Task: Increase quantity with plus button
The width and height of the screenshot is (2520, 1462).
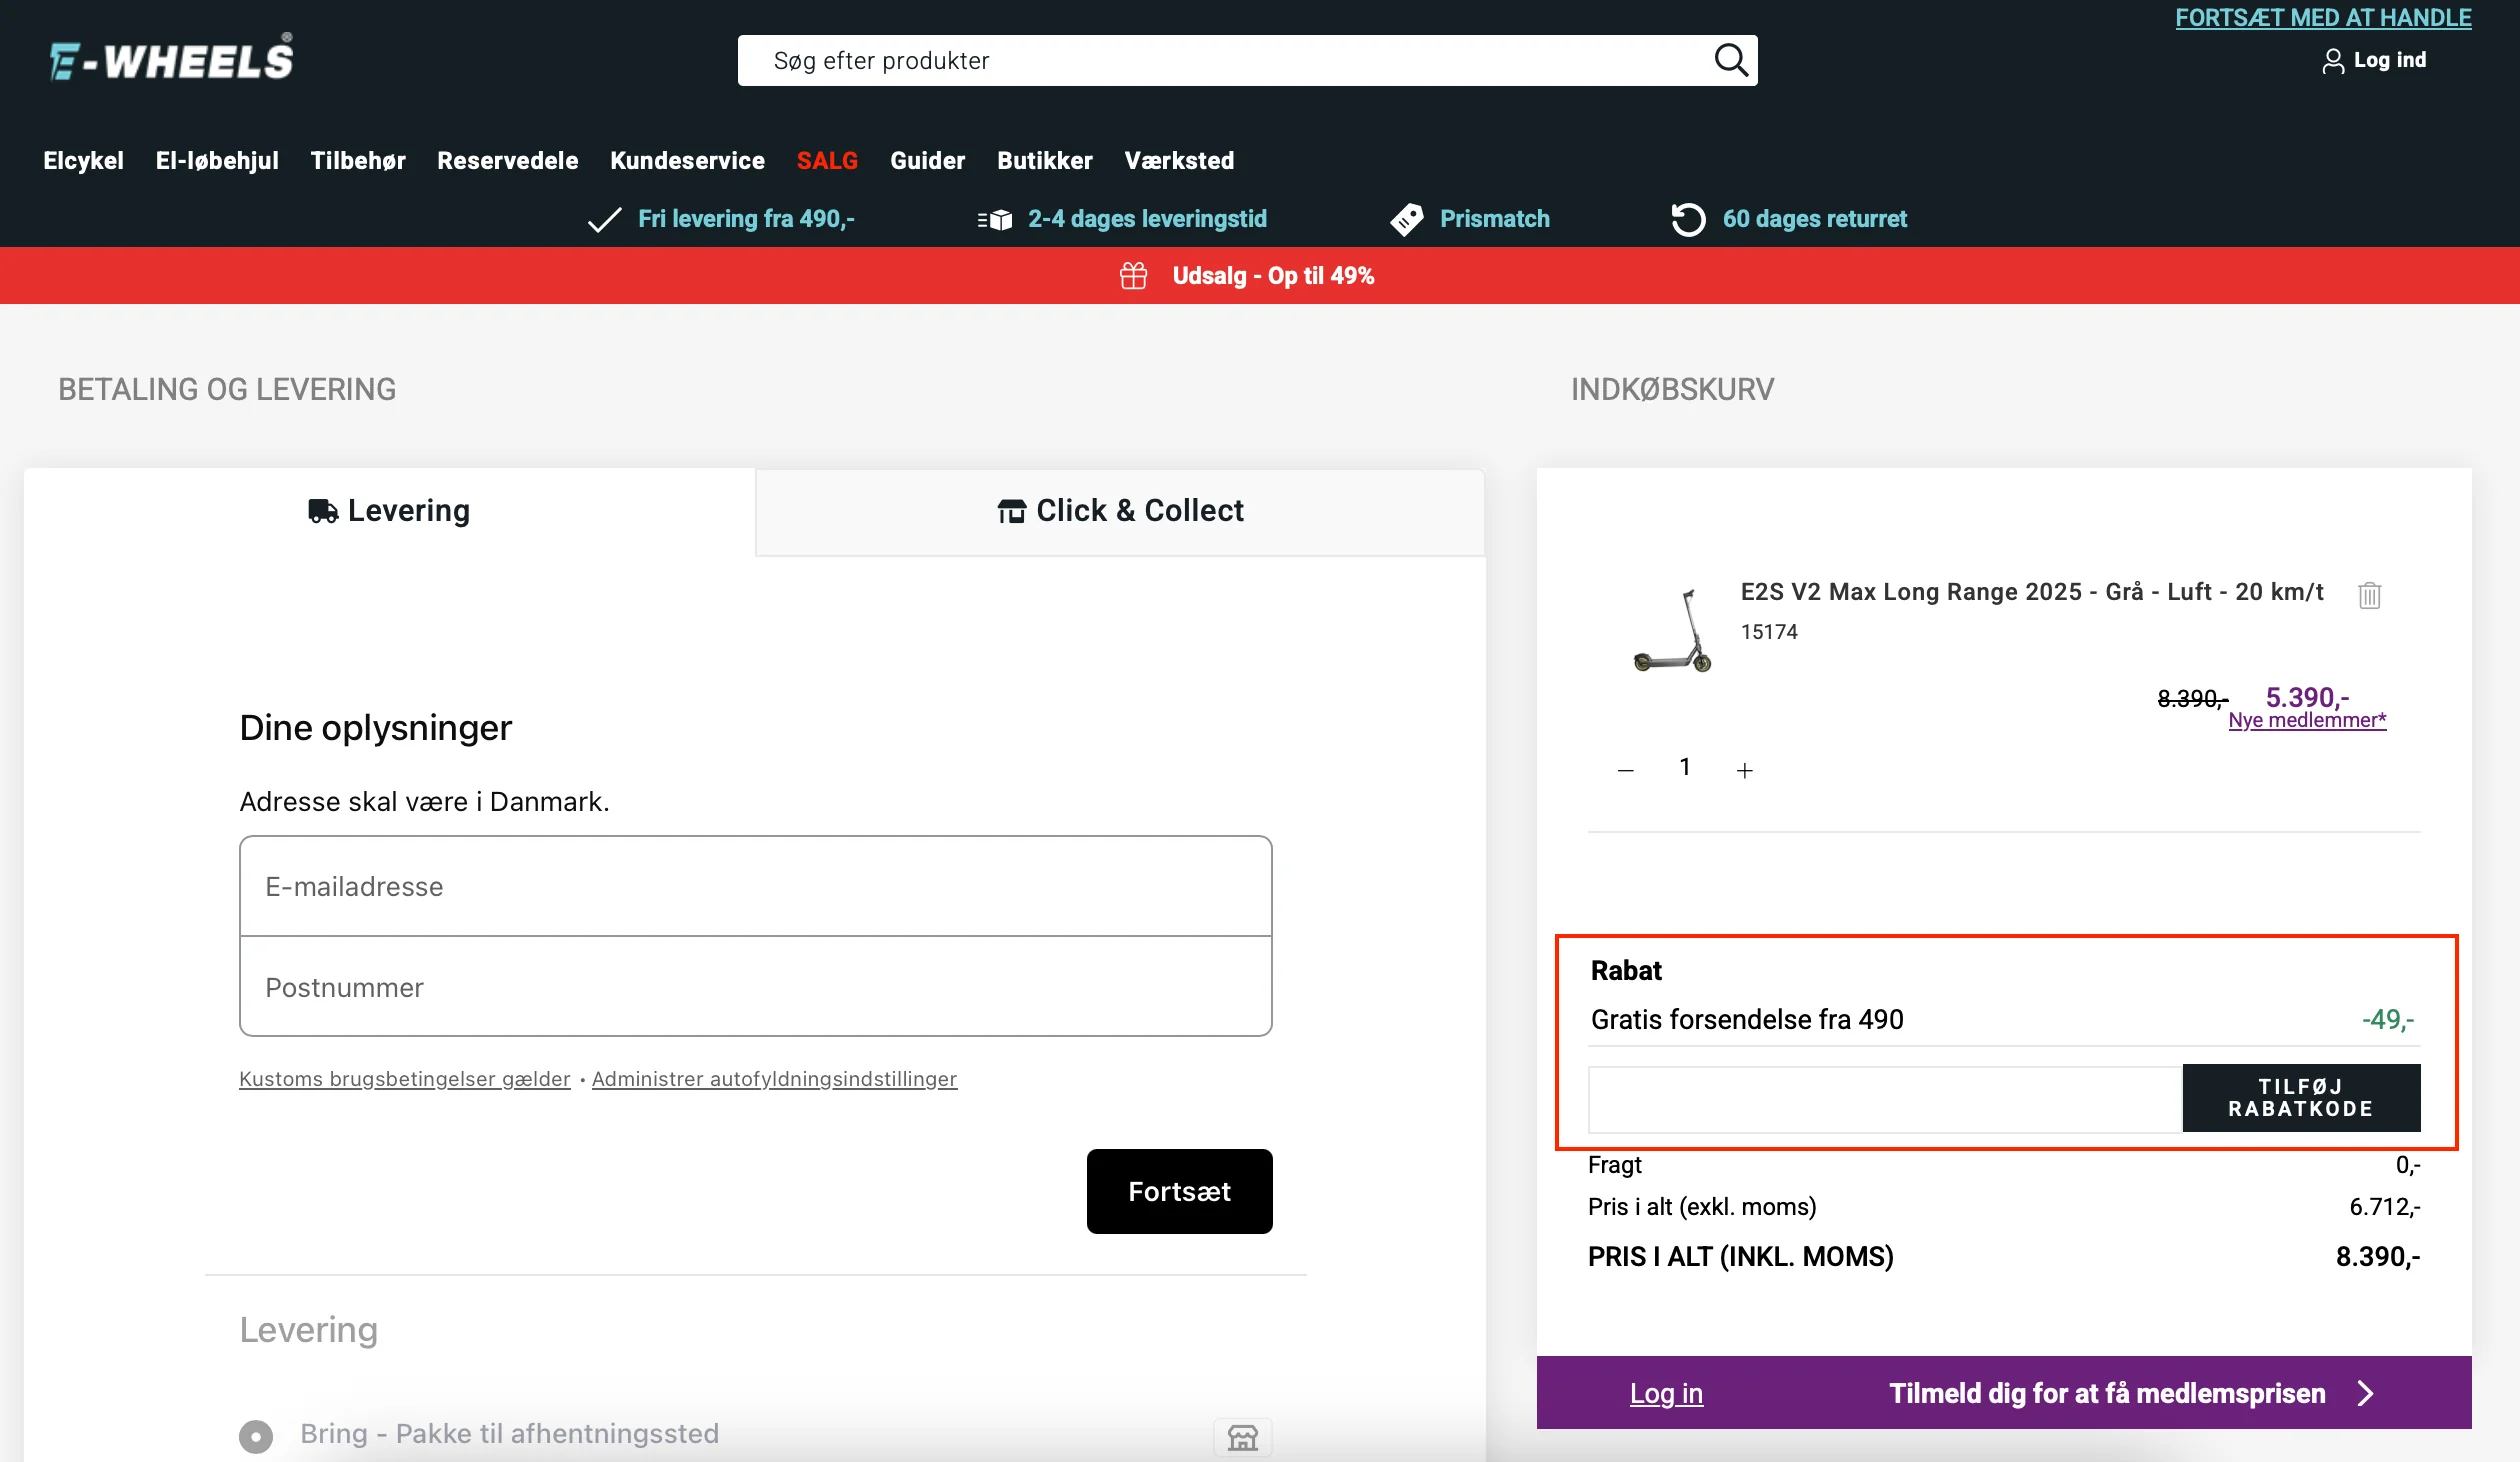Action: click(x=1745, y=770)
